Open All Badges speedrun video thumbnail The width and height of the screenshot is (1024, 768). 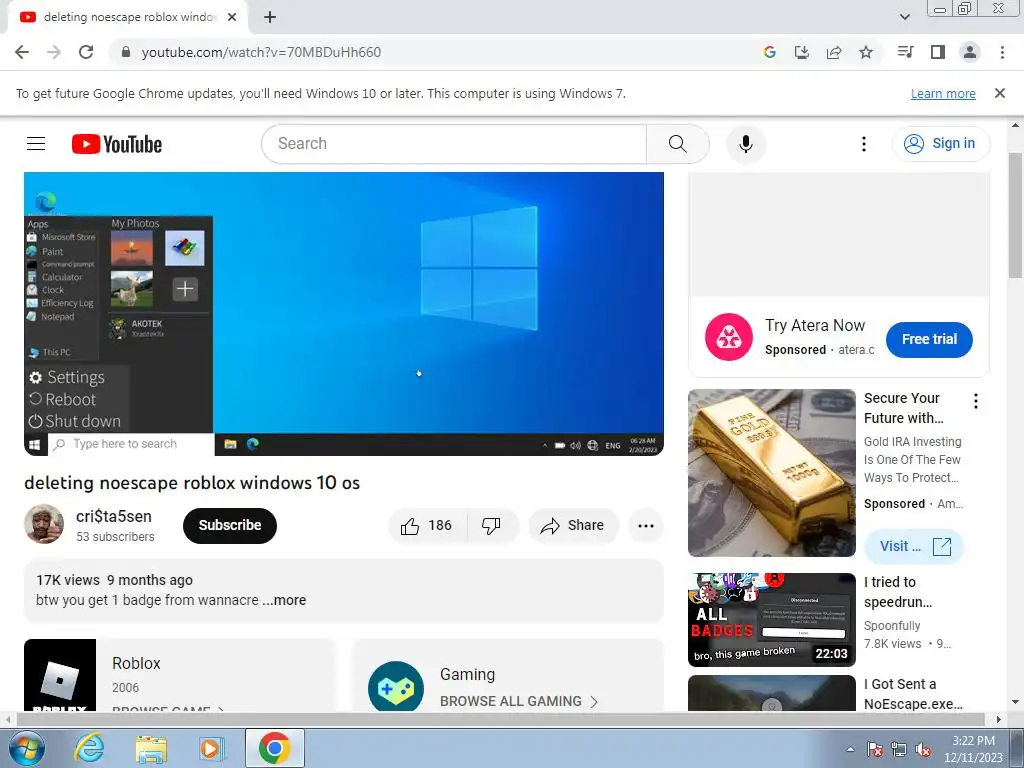click(771, 620)
